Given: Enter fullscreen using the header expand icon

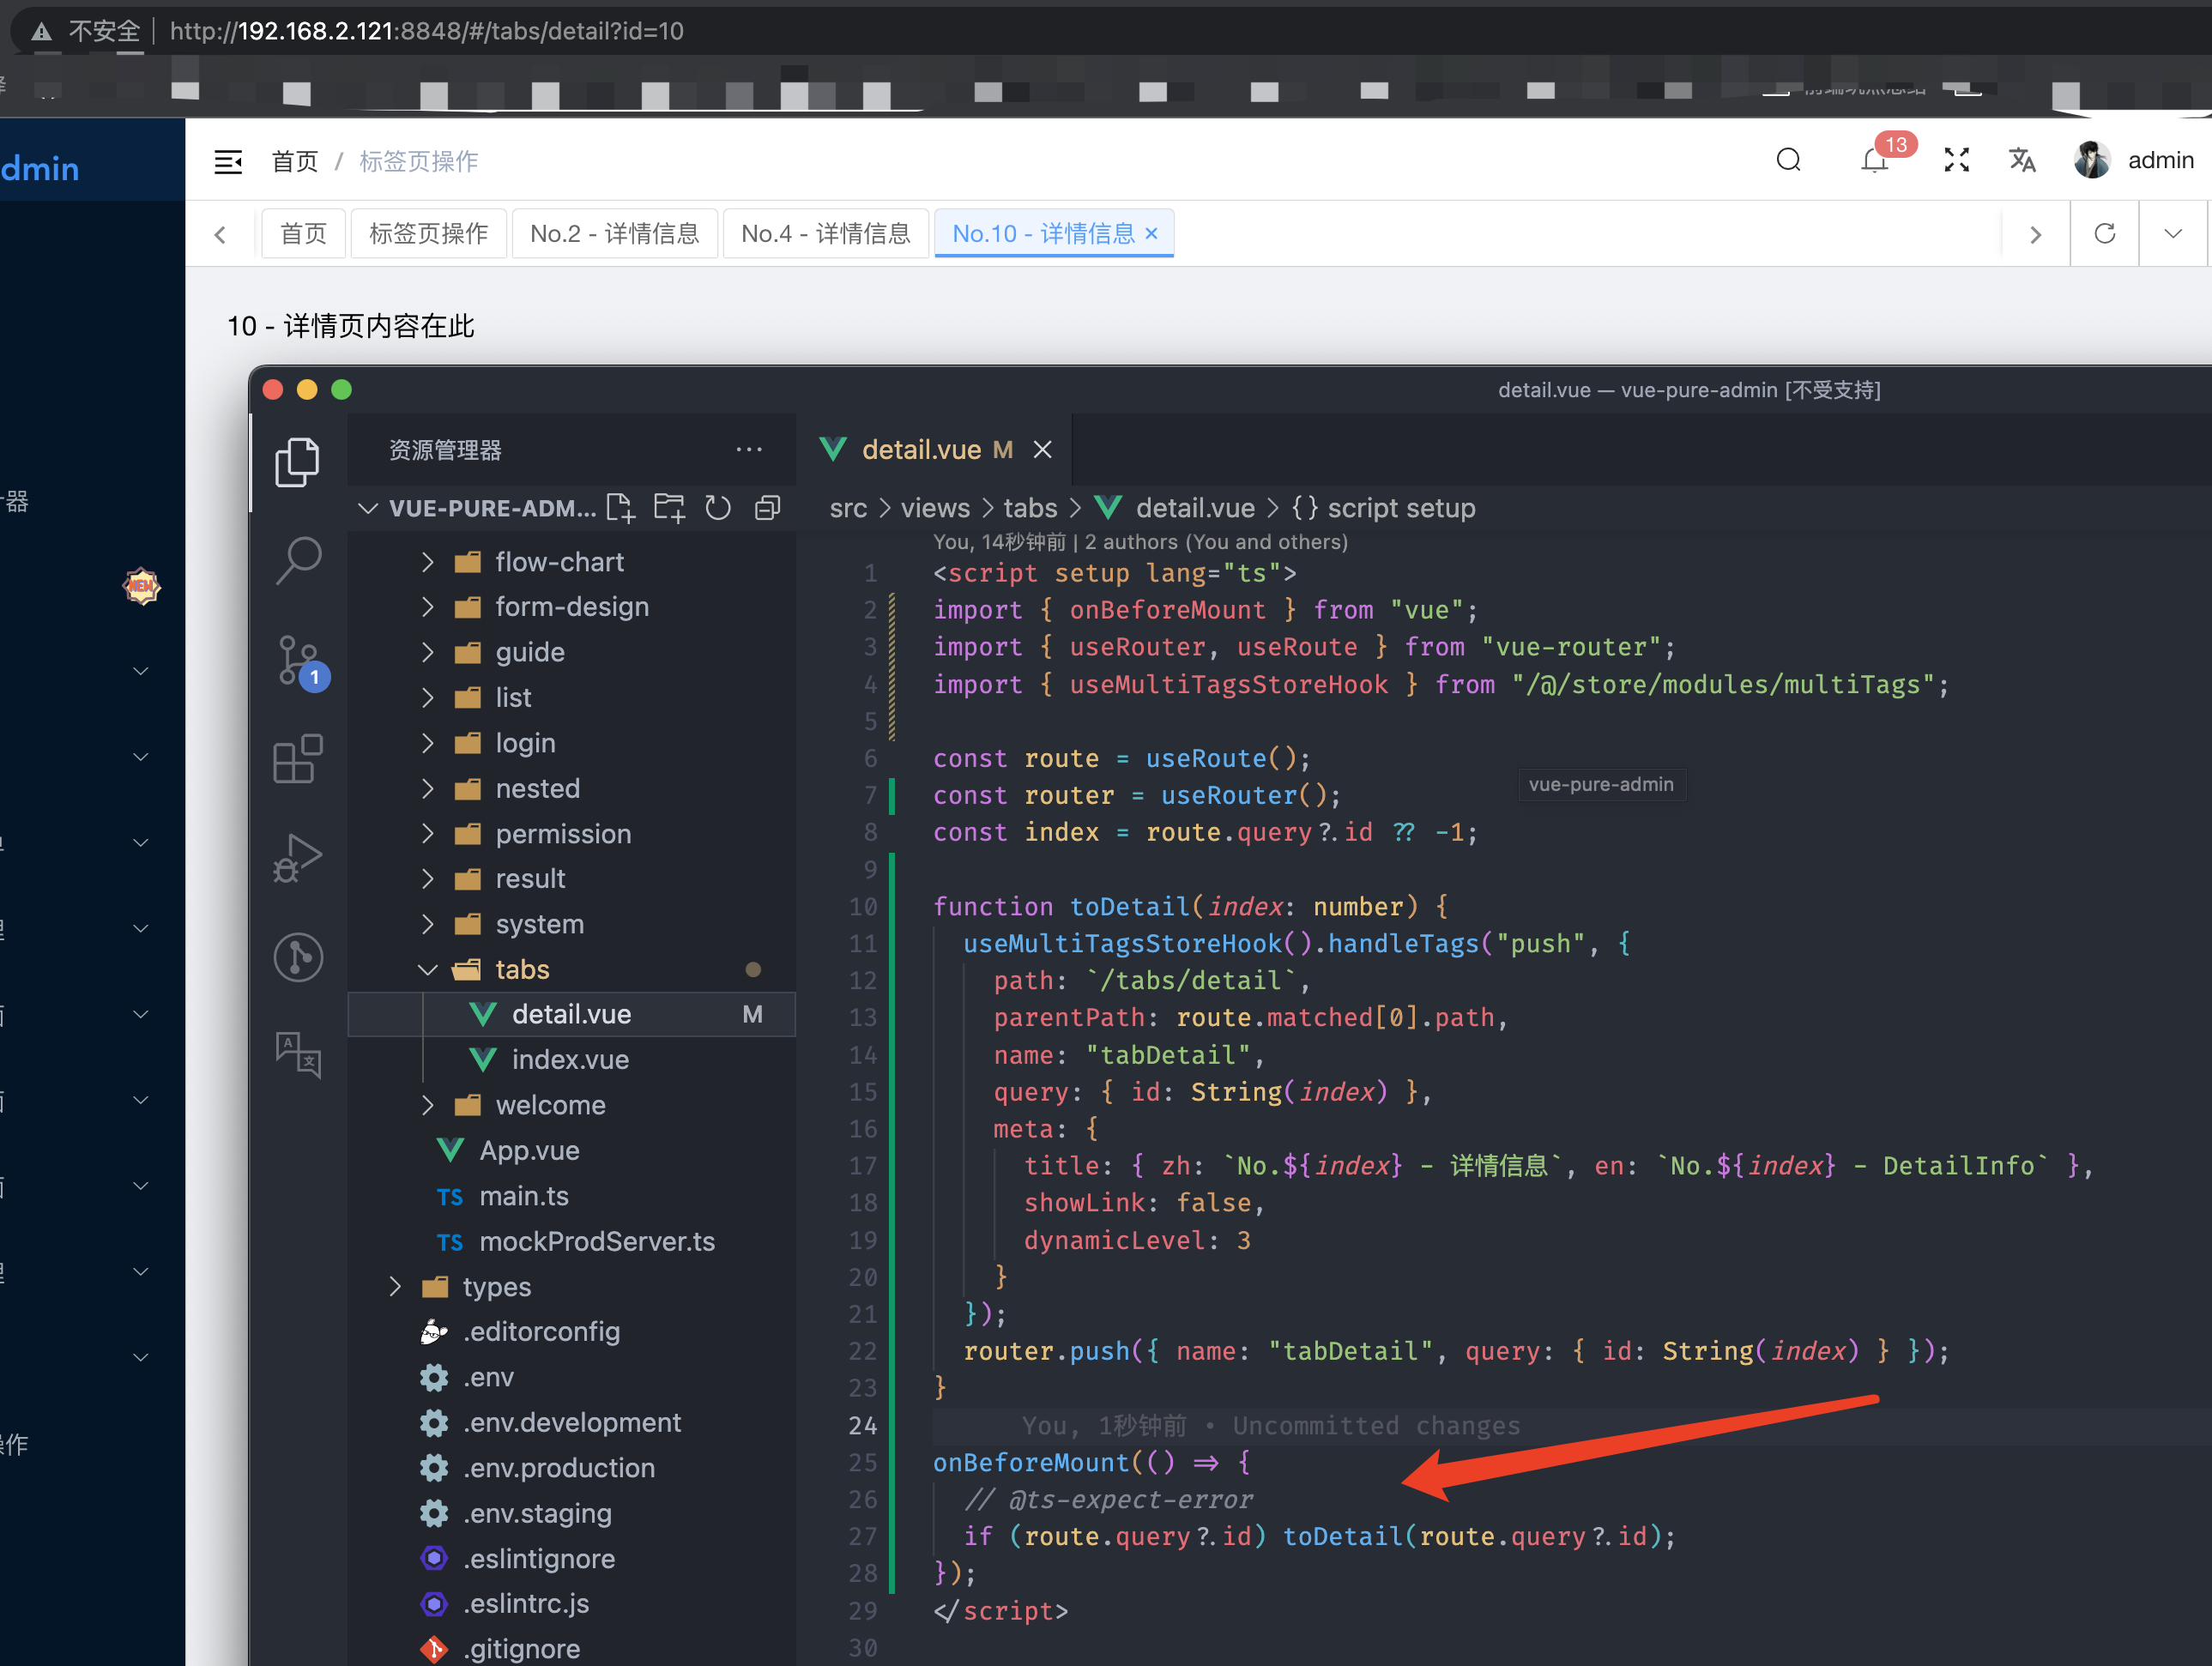Looking at the screenshot, I should 1957,160.
